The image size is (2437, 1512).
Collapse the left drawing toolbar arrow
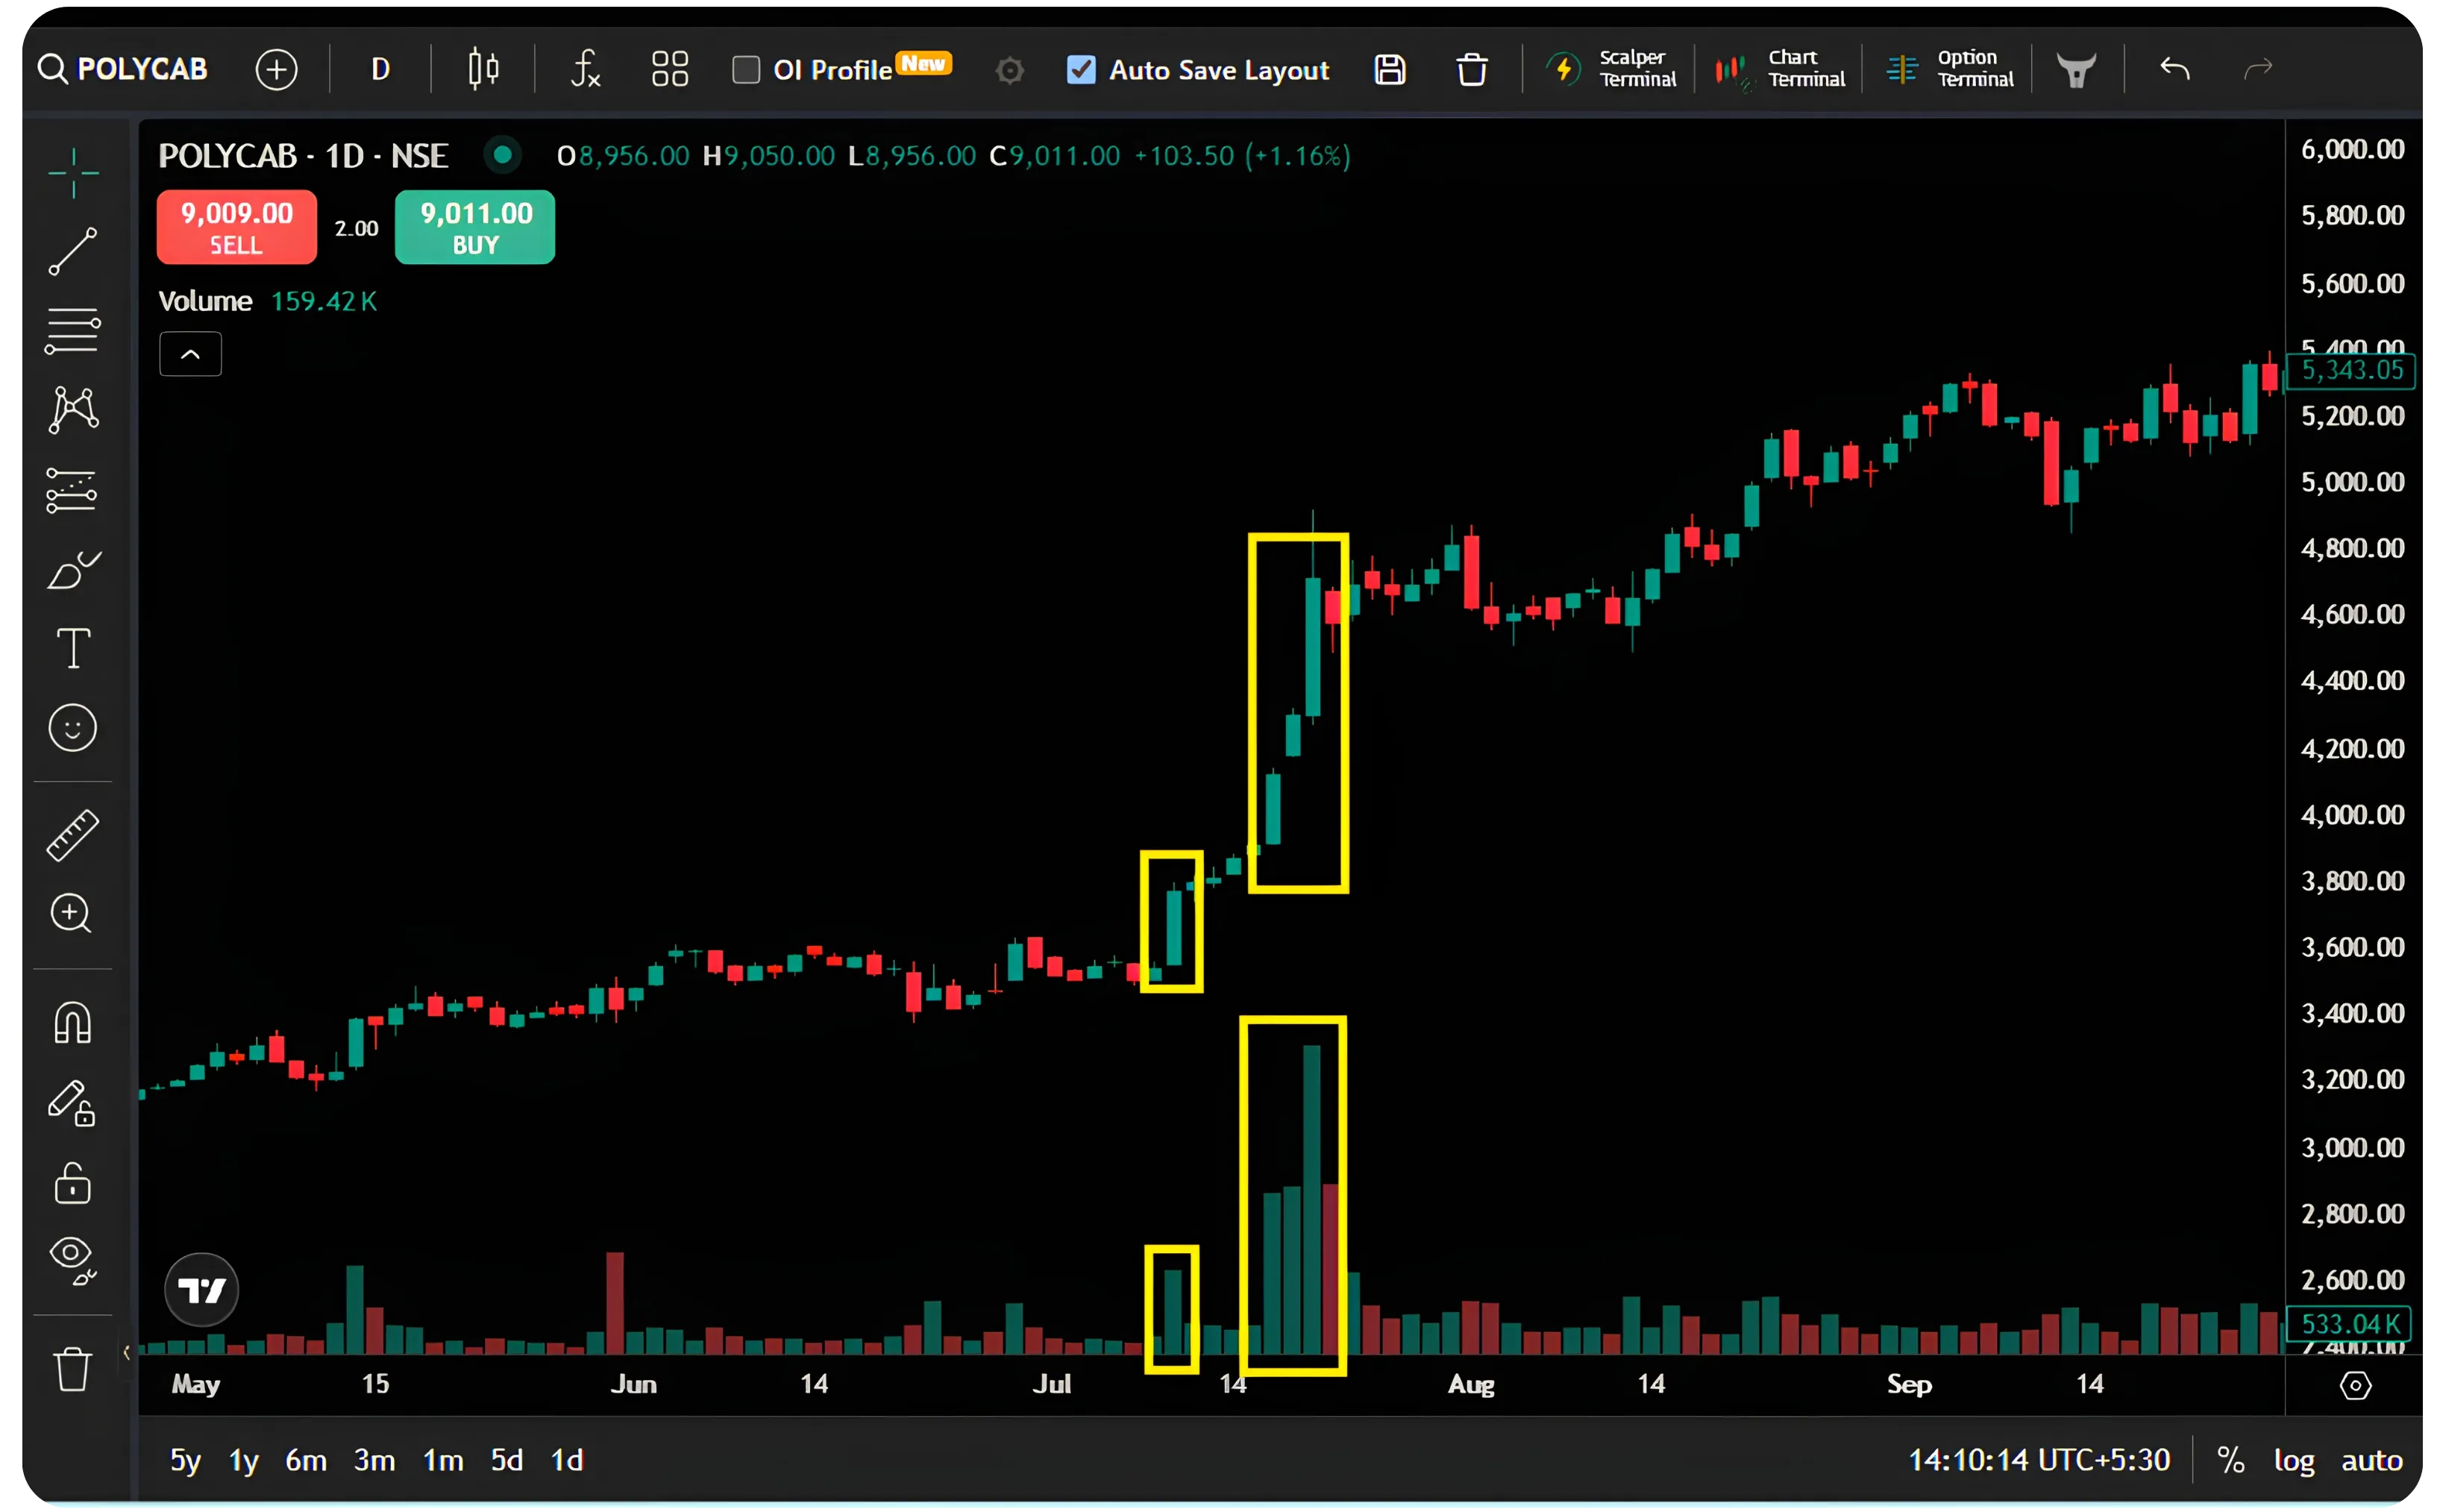click(127, 1353)
